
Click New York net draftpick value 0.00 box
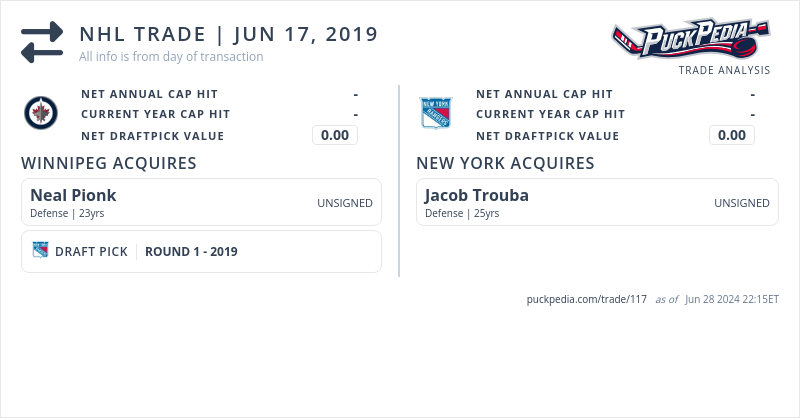click(732, 136)
